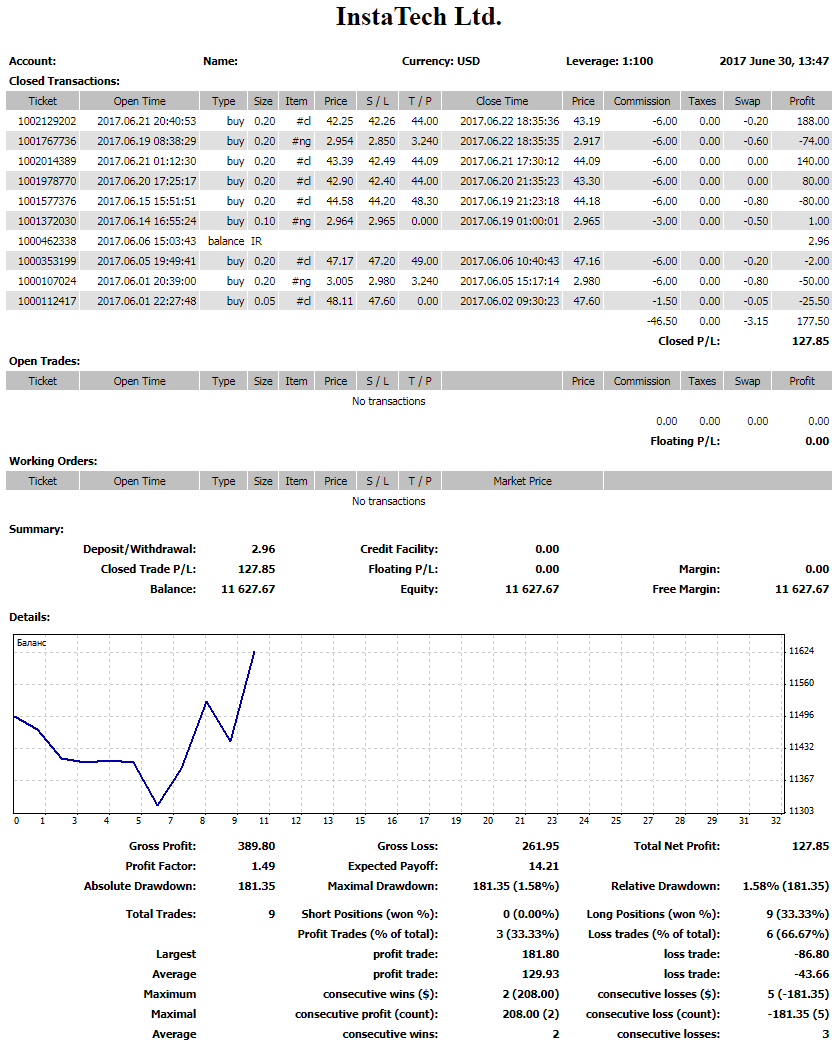Click Relative Drawdown value 1.58% (181.35)
Viewport: 838px width, 1051px height.
pyautogui.click(x=786, y=886)
